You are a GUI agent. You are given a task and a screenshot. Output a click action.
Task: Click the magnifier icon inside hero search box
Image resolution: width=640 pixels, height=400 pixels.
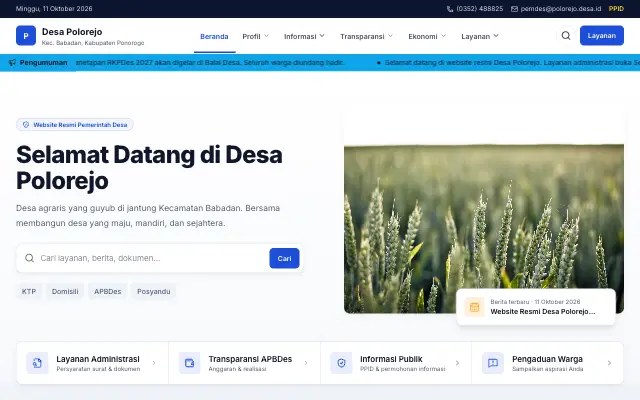click(x=29, y=258)
